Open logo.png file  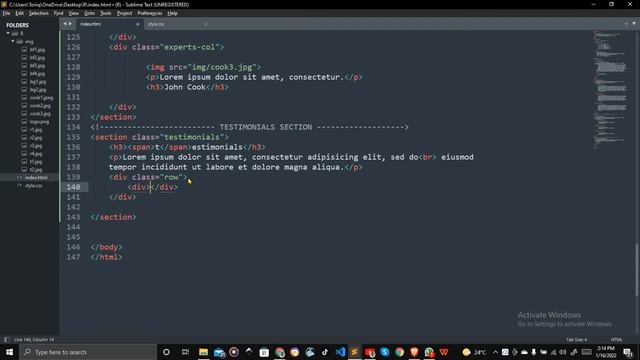39,122
